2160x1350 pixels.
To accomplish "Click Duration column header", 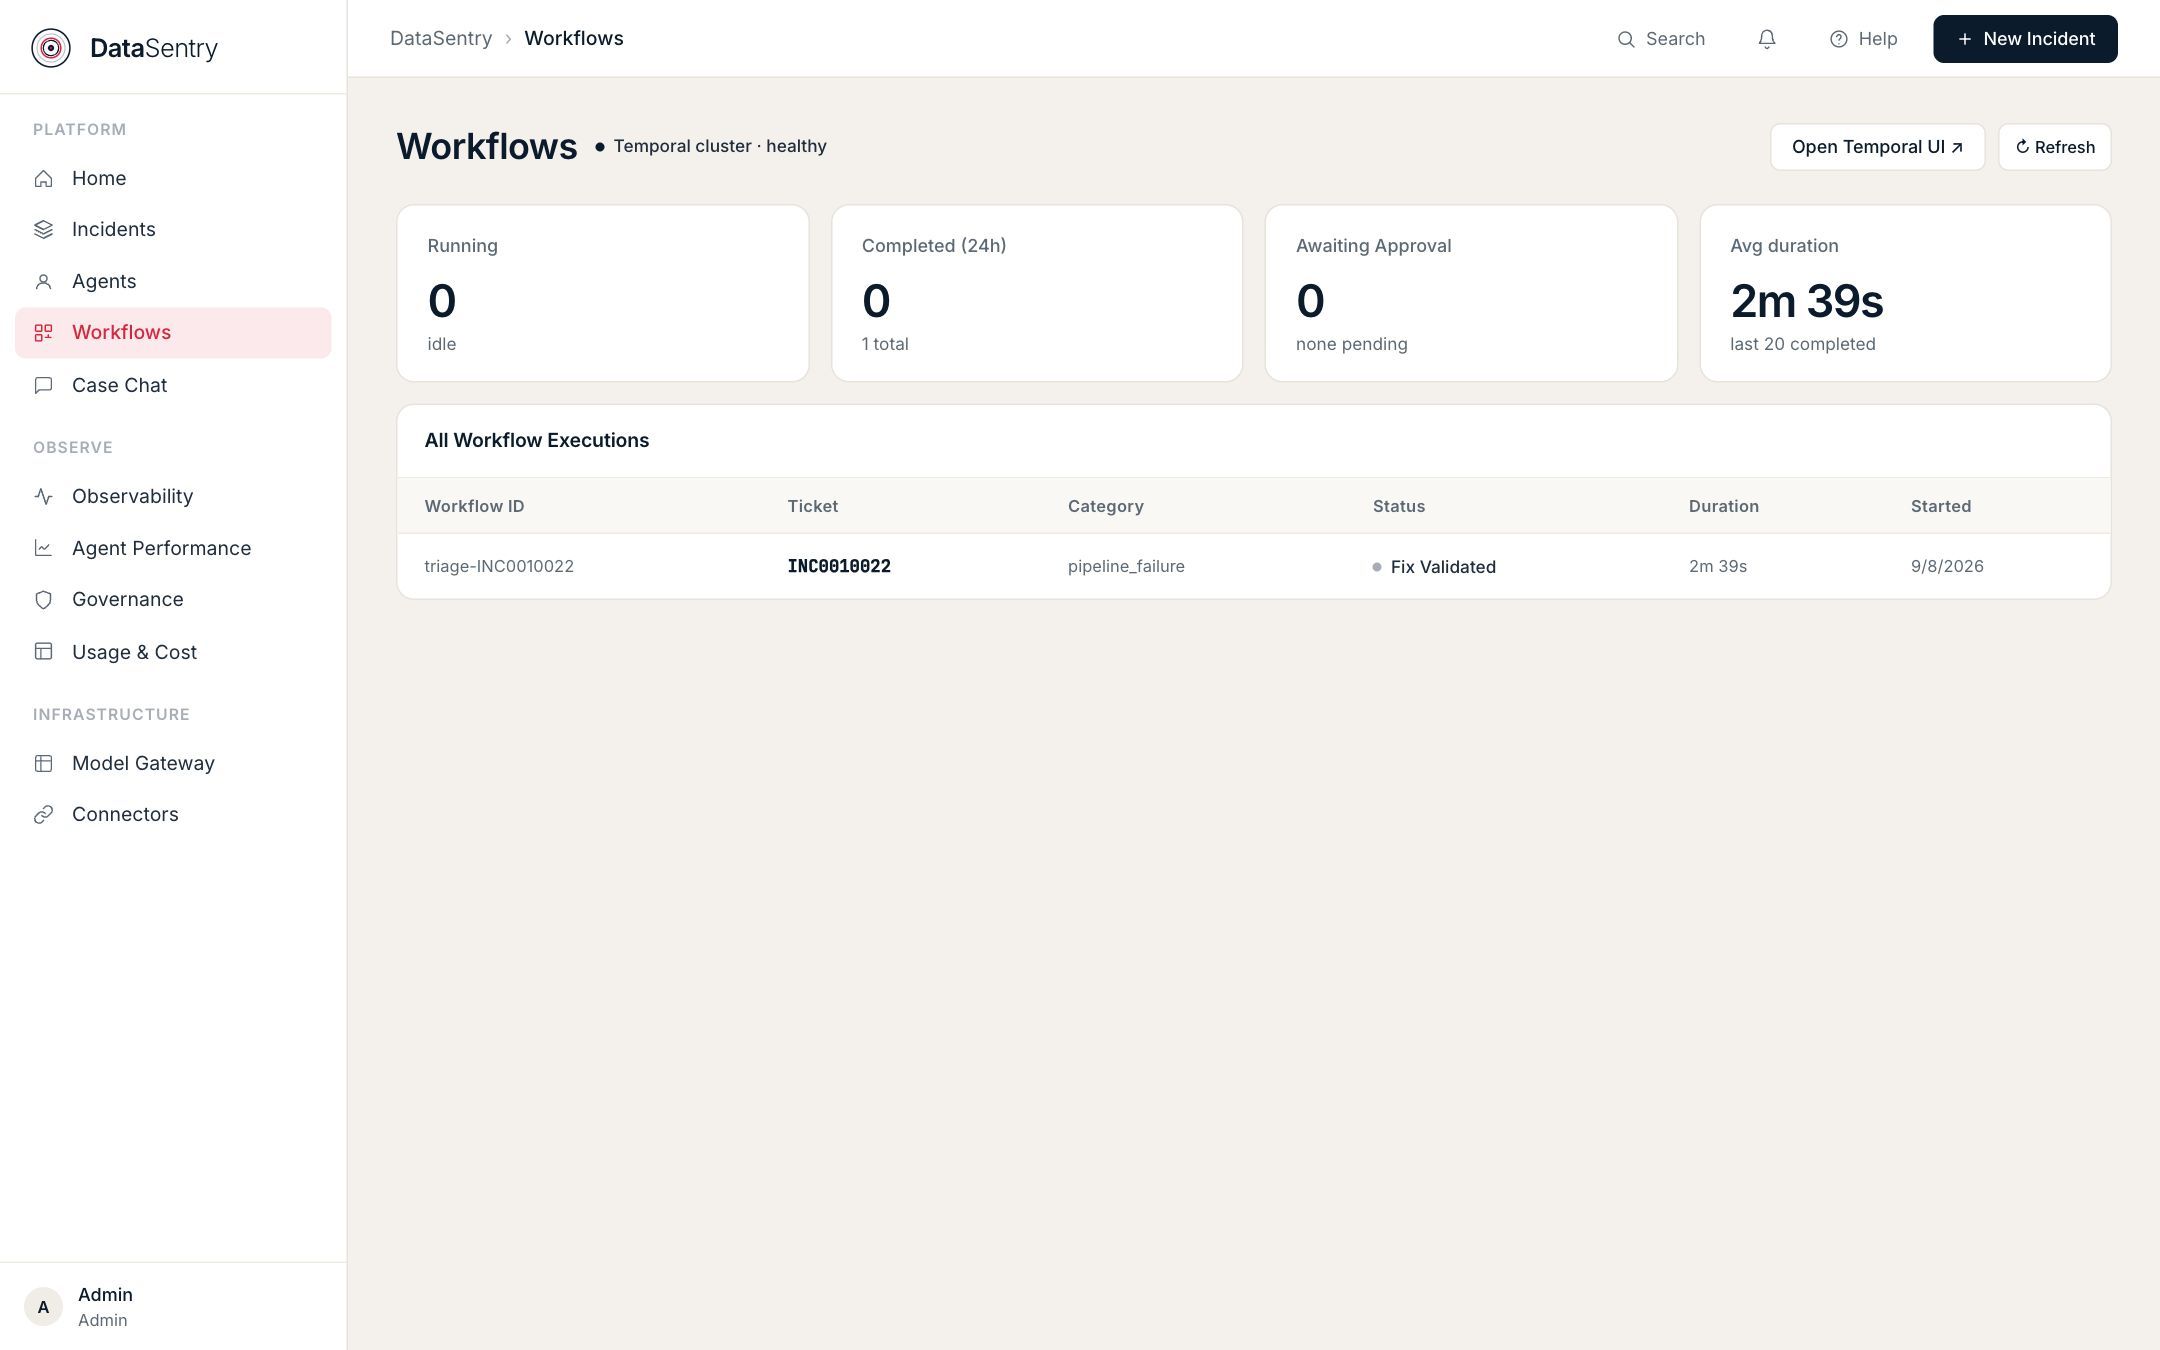I will pos(1724,506).
